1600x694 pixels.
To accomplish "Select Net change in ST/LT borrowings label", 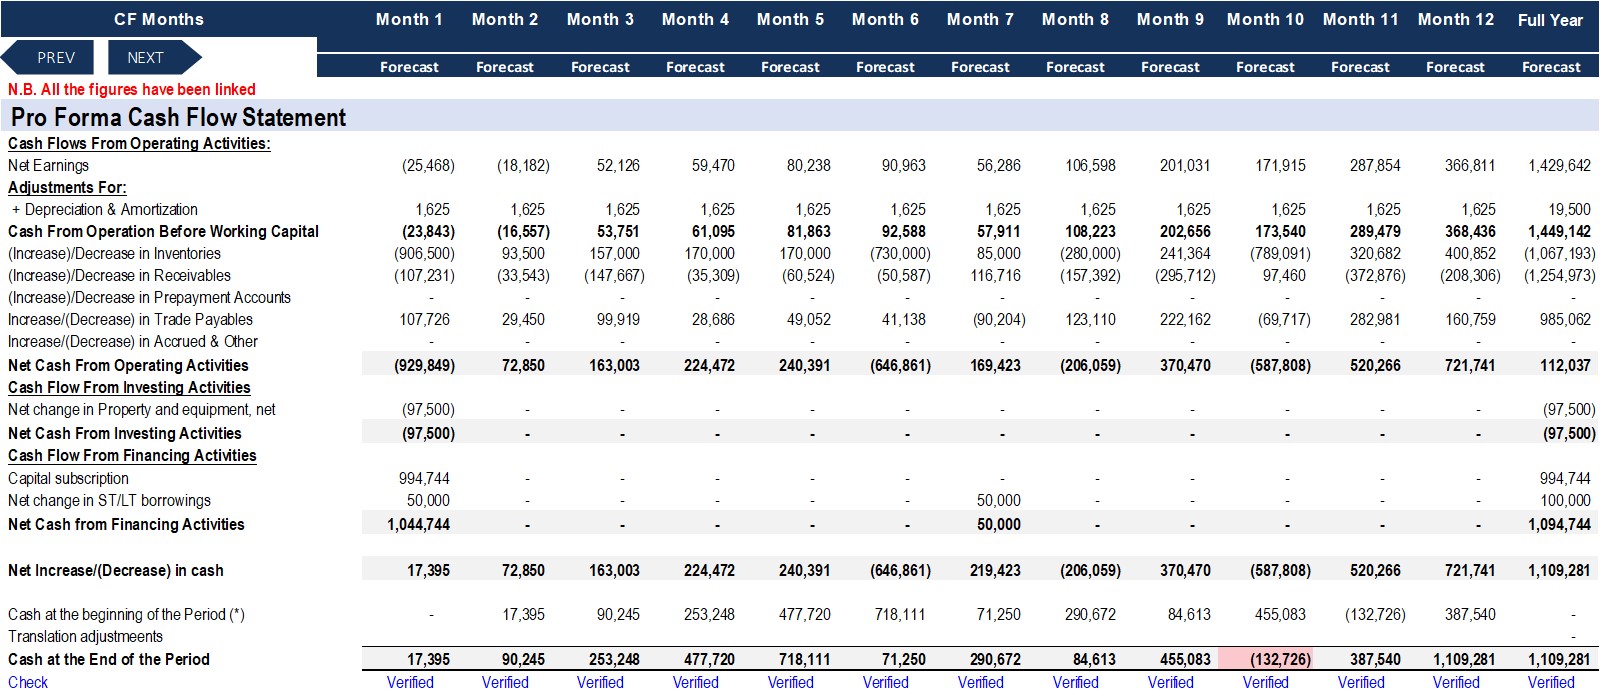I will 109,500.
